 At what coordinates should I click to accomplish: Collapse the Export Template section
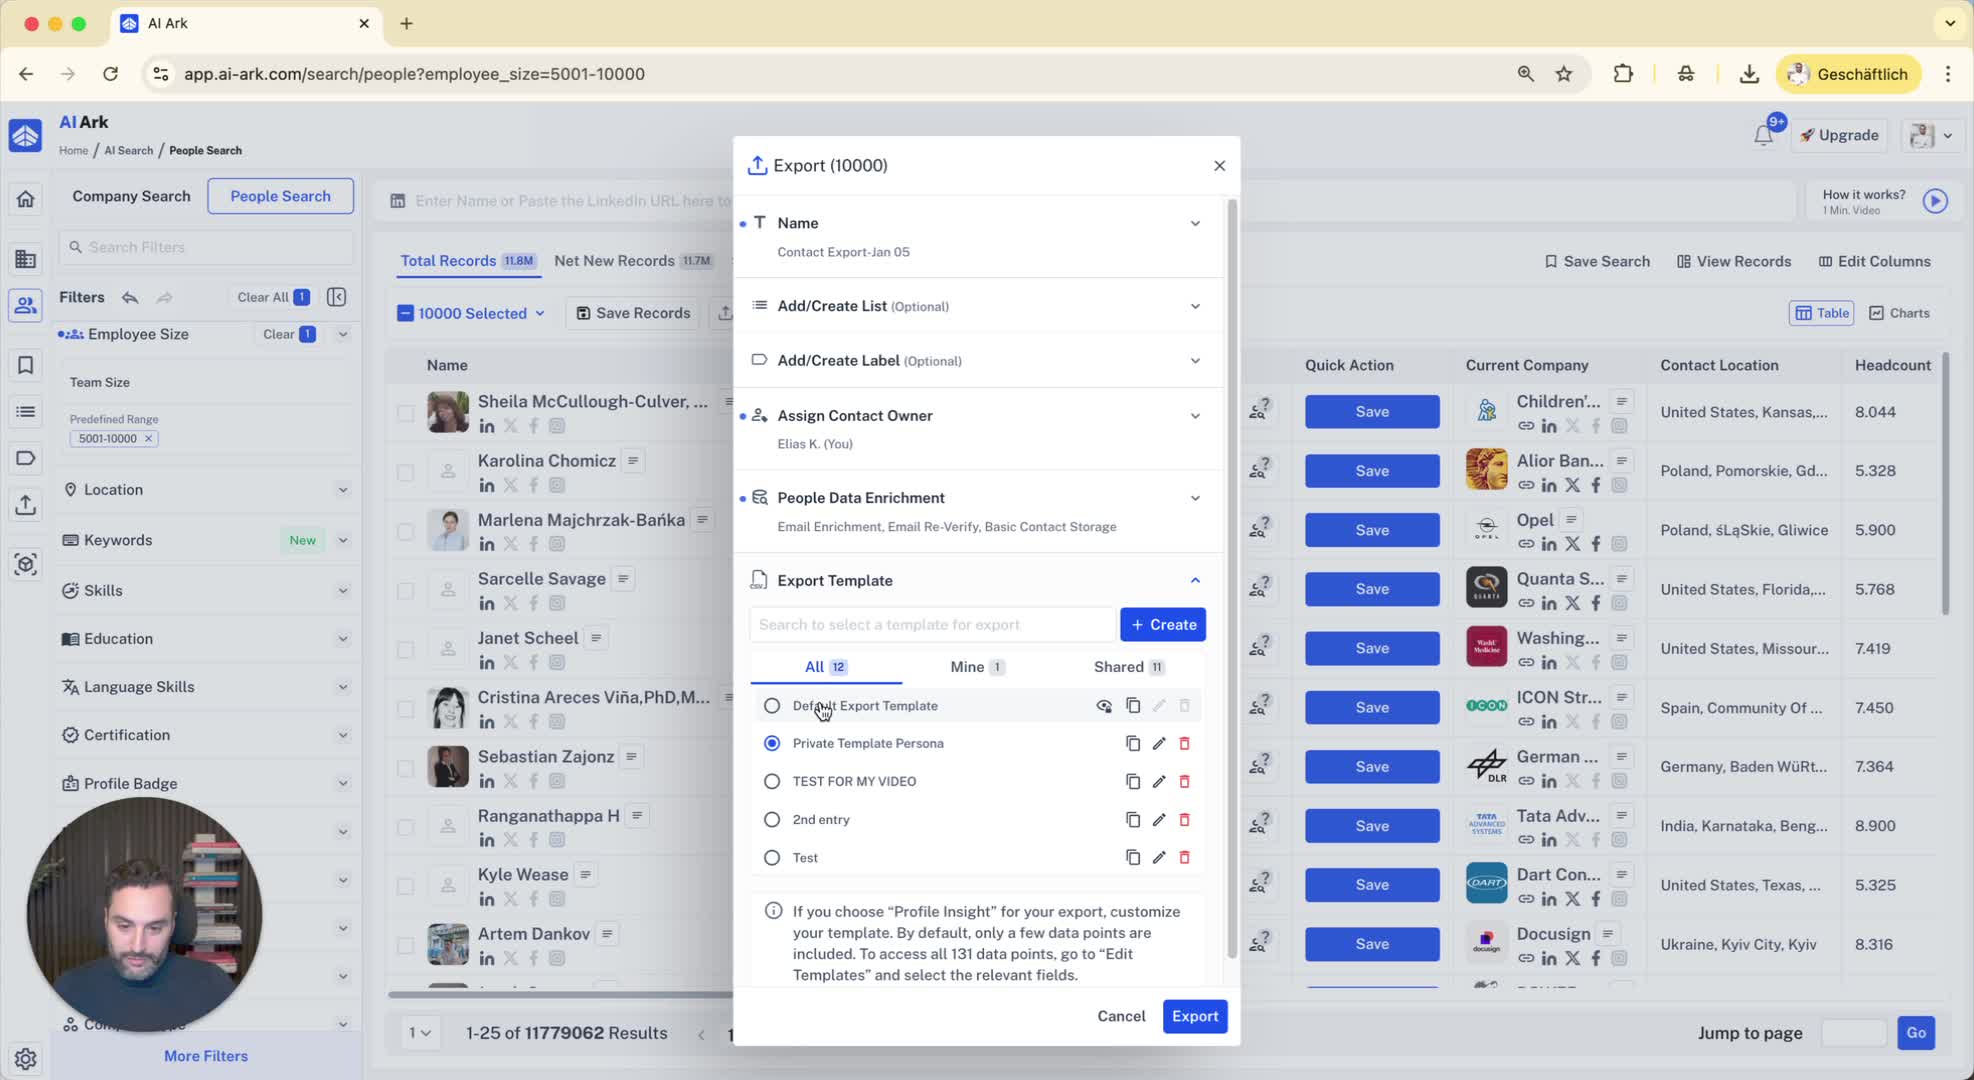(x=1194, y=580)
